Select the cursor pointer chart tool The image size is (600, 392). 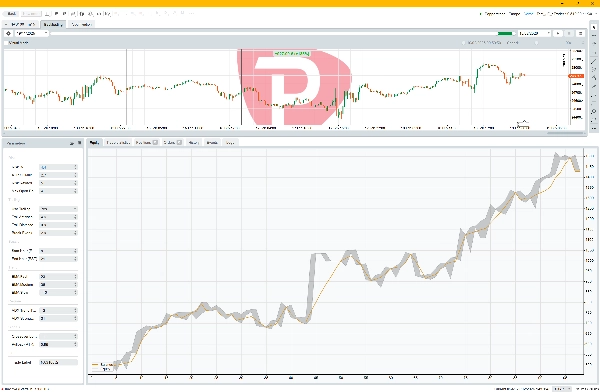[x=594, y=27]
